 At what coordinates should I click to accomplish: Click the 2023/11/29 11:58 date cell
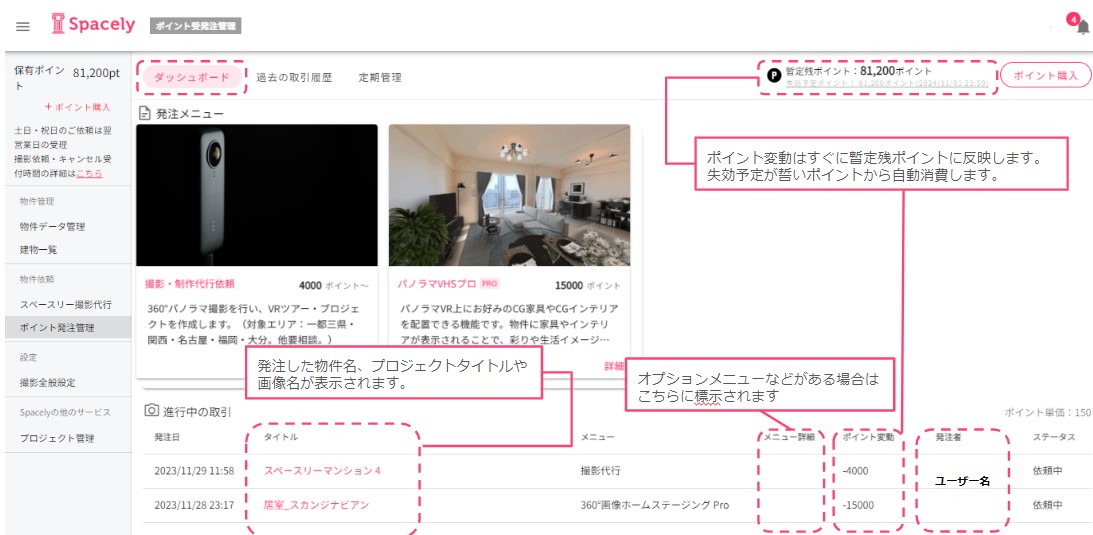click(x=194, y=470)
